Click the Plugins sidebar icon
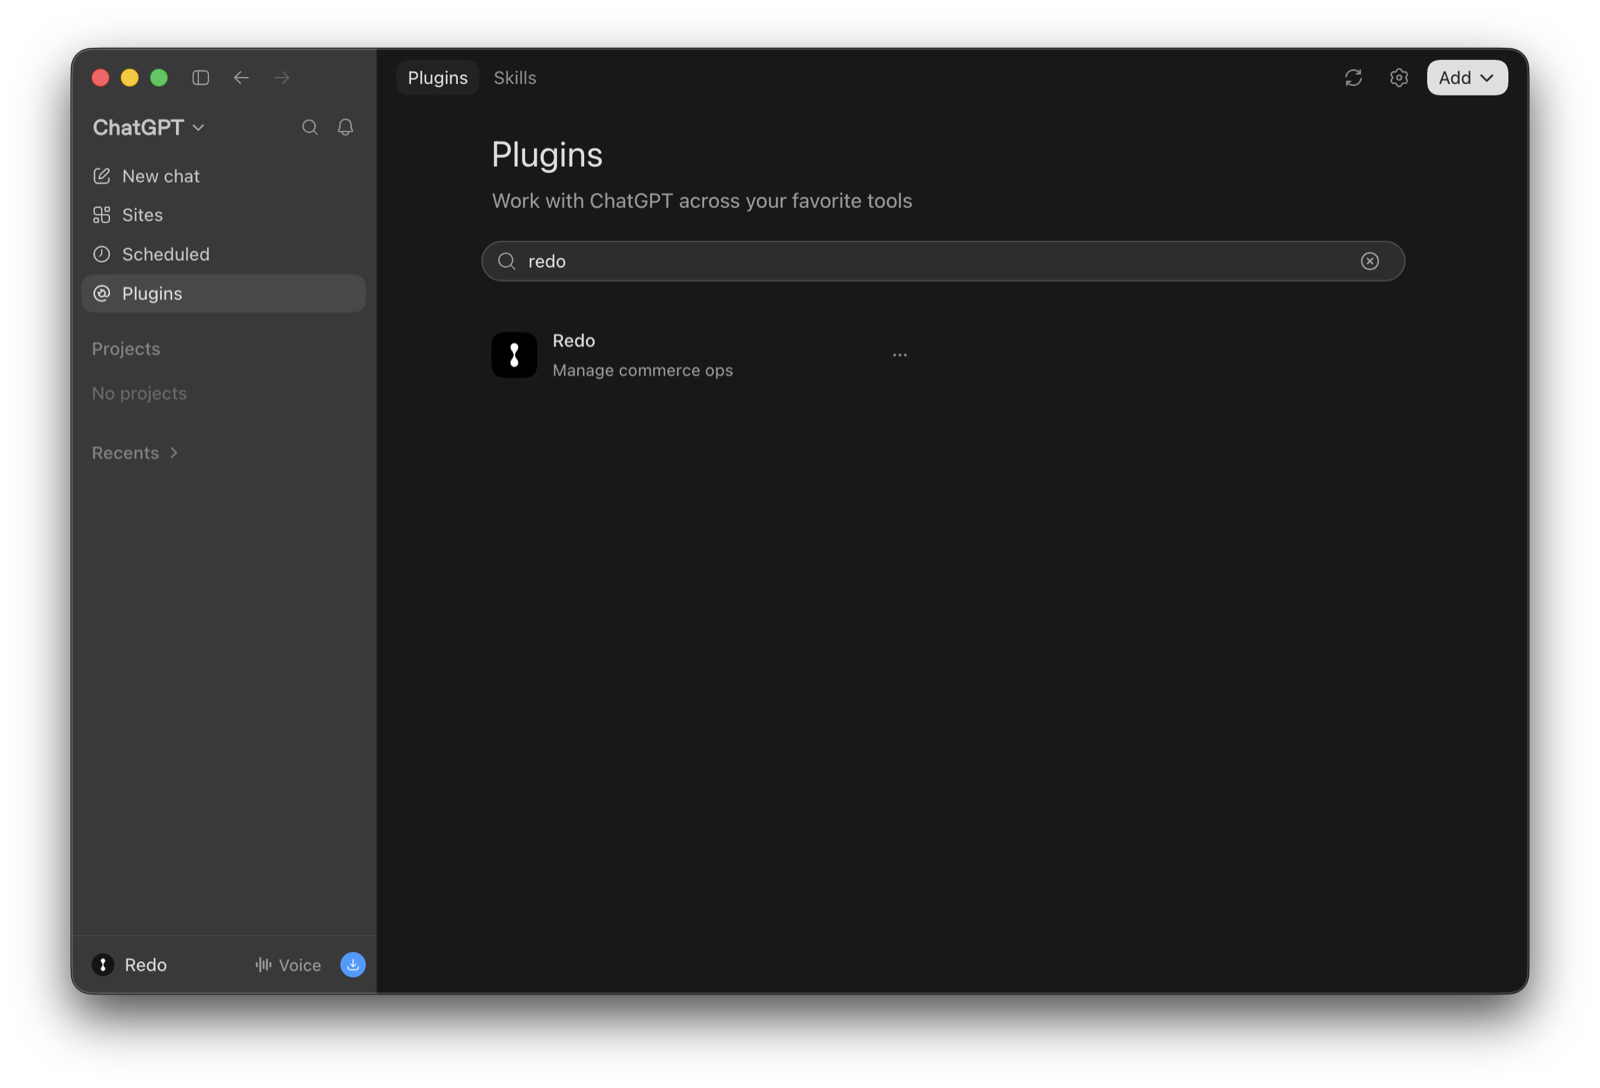Image resolution: width=1600 pixels, height=1088 pixels. [102, 293]
